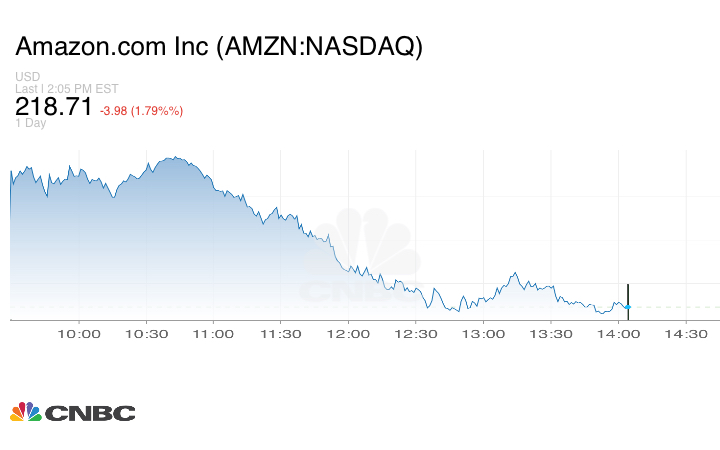Select the 12:00 axis tick label
This screenshot has height=450, width=720.
[x=349, y=334]
